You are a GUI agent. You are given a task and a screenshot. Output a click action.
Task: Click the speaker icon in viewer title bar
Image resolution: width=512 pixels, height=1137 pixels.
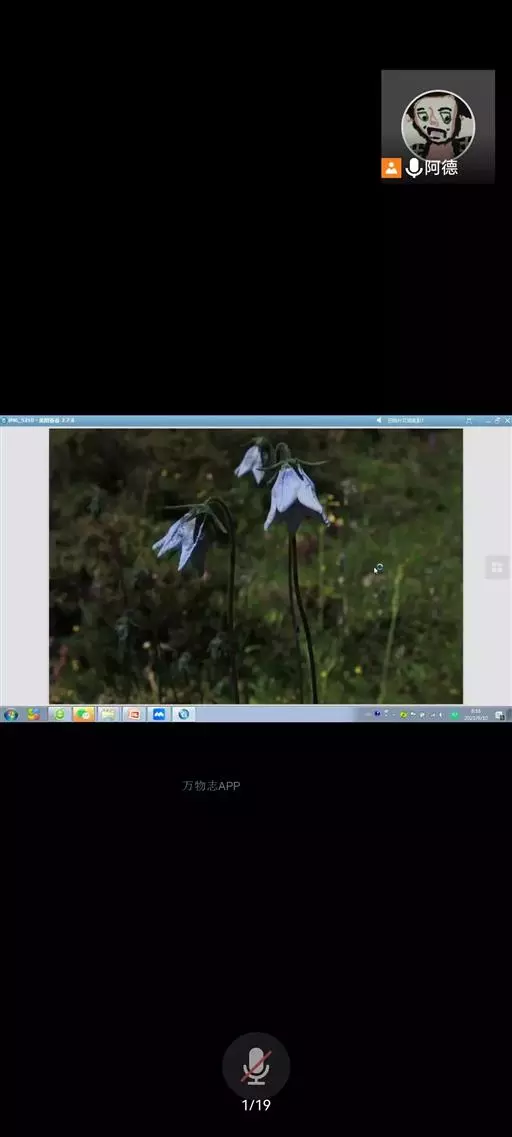click(379, 420)
